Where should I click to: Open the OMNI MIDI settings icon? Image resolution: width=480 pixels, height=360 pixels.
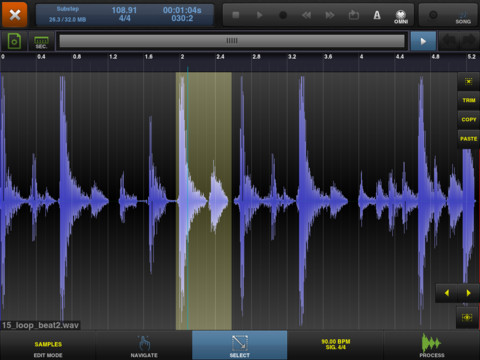[x=401, y=16]
